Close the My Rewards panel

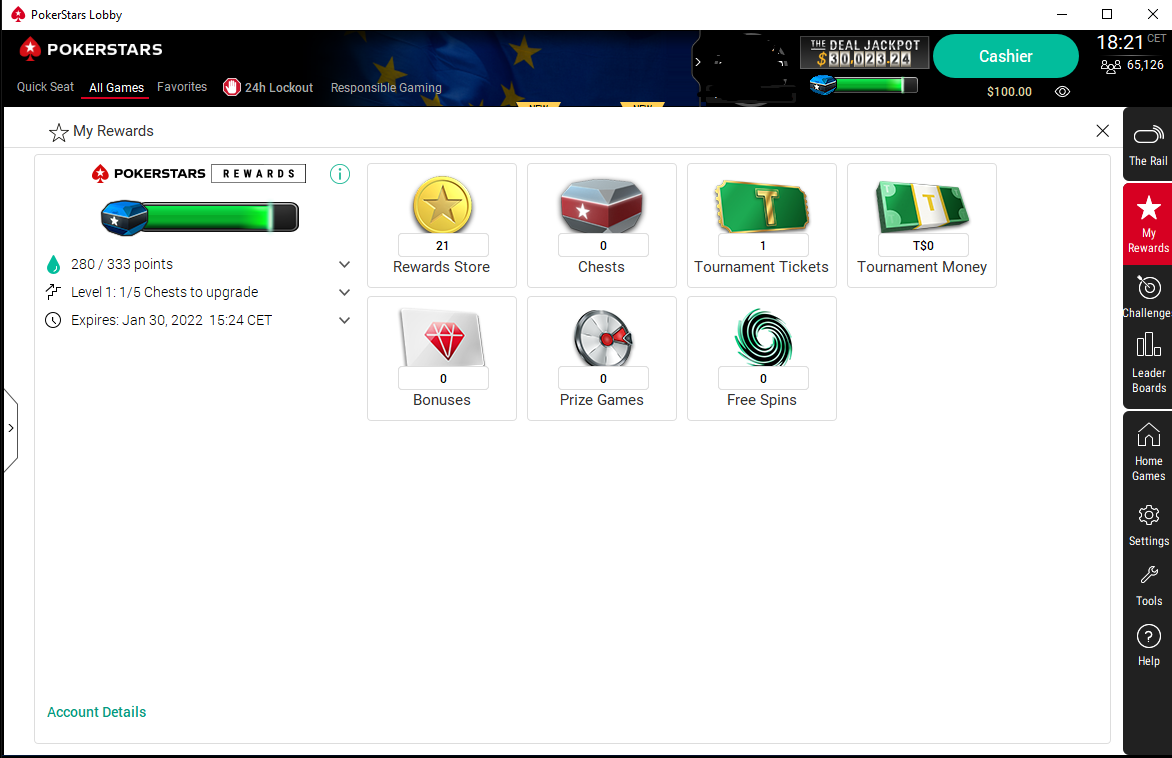click(1102, 131)
